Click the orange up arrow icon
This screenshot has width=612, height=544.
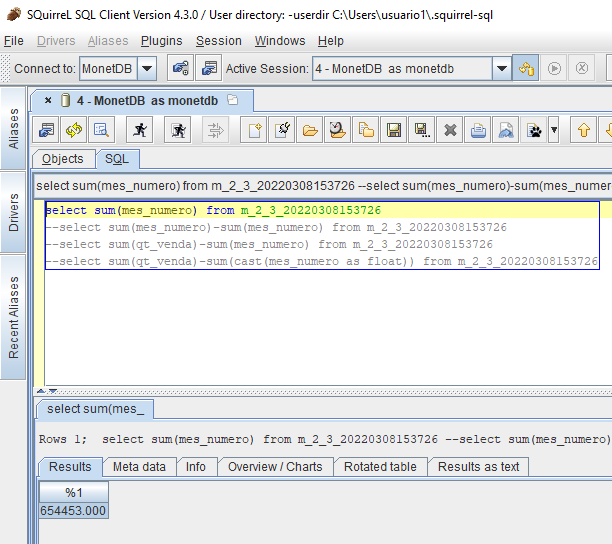584,130
